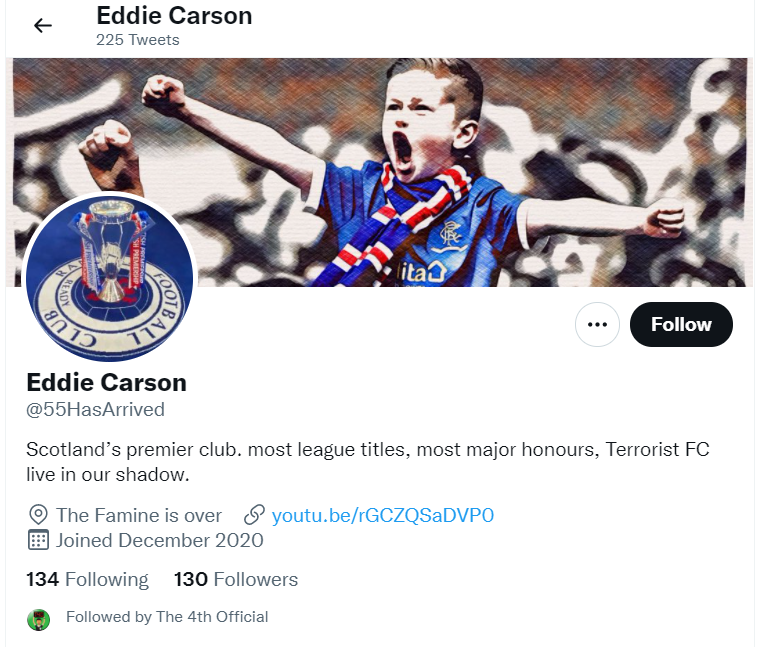
Task: Open the youtu.be/rGCZQSaDVP0 link
Action: click(x=382, y=515)
